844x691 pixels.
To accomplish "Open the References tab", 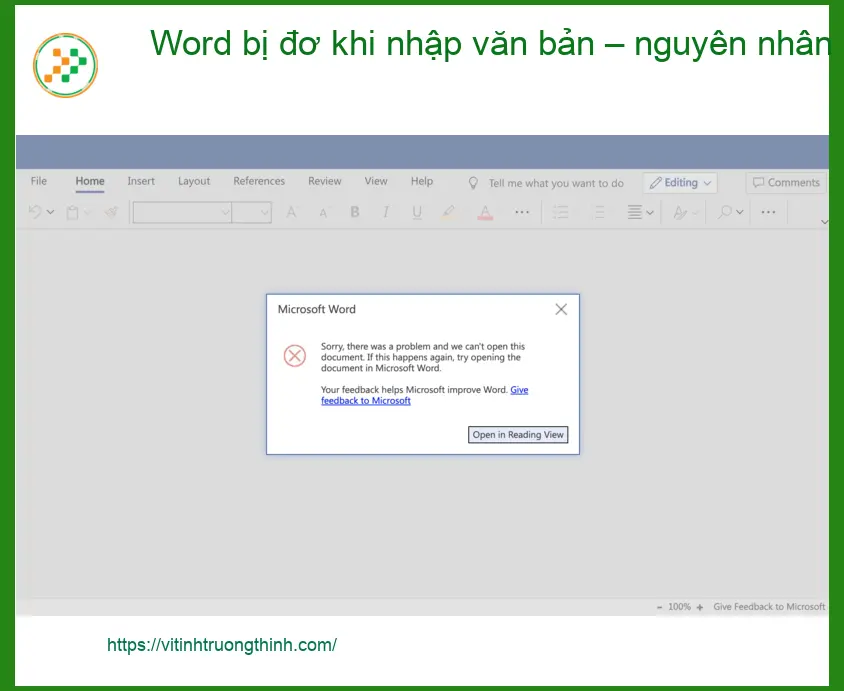I will tap(259, 181).
